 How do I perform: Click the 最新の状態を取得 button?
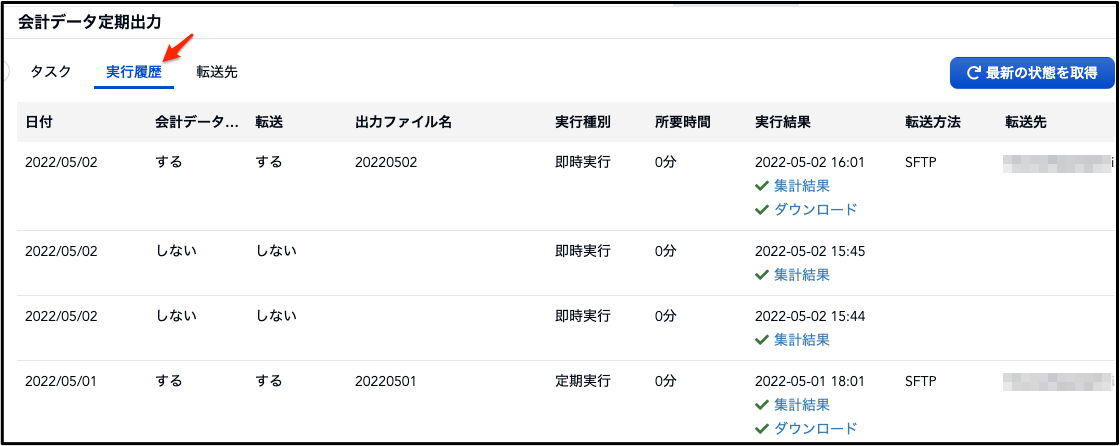[x=1031, y=73]
